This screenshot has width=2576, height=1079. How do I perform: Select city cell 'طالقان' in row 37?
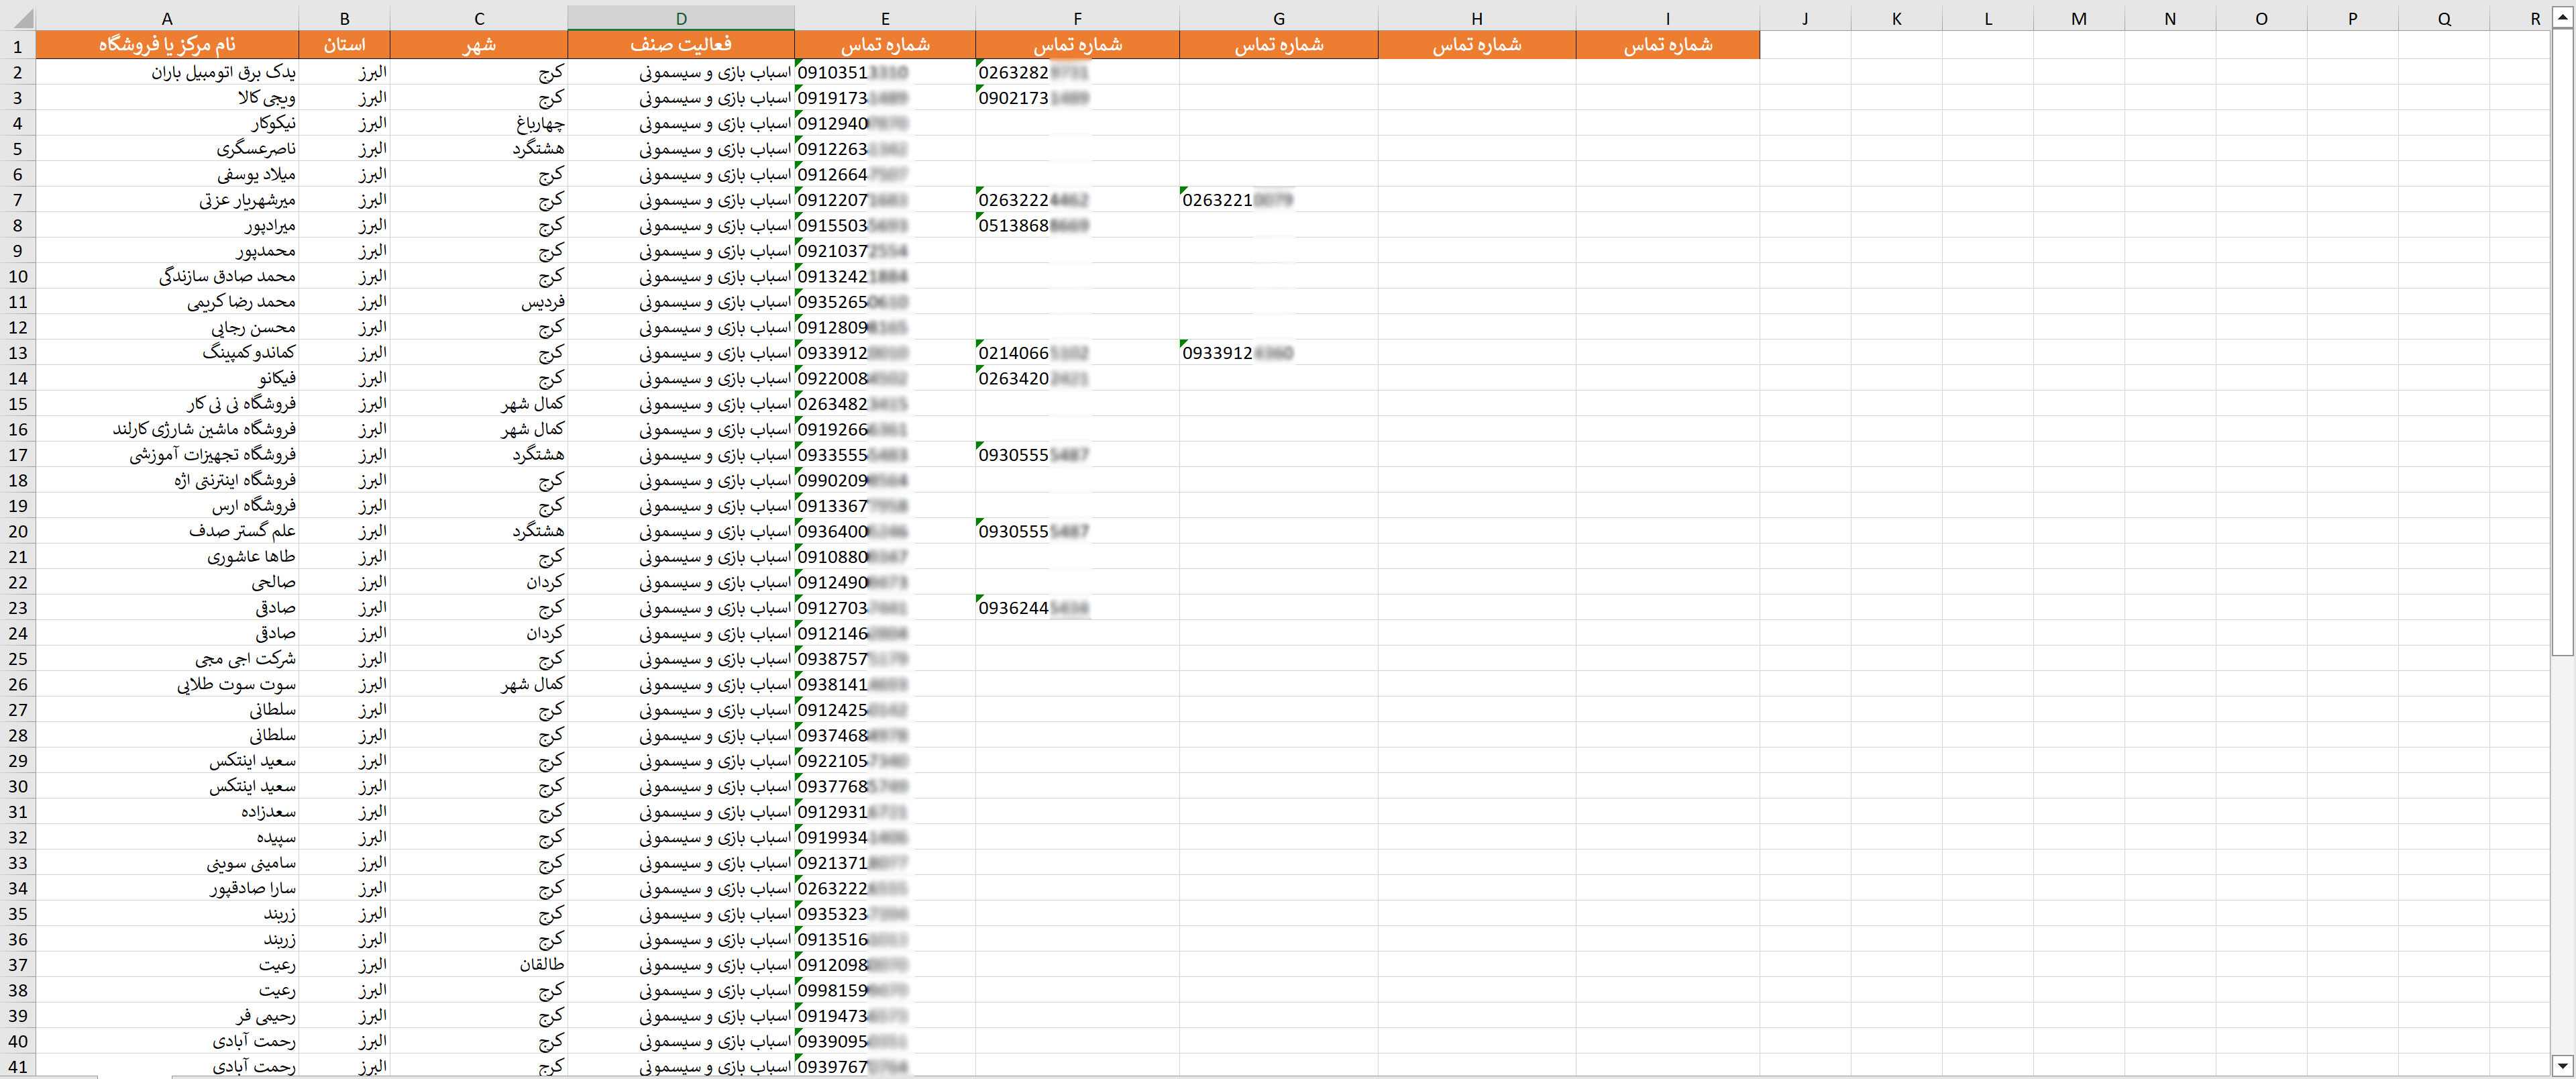(479, 965)
